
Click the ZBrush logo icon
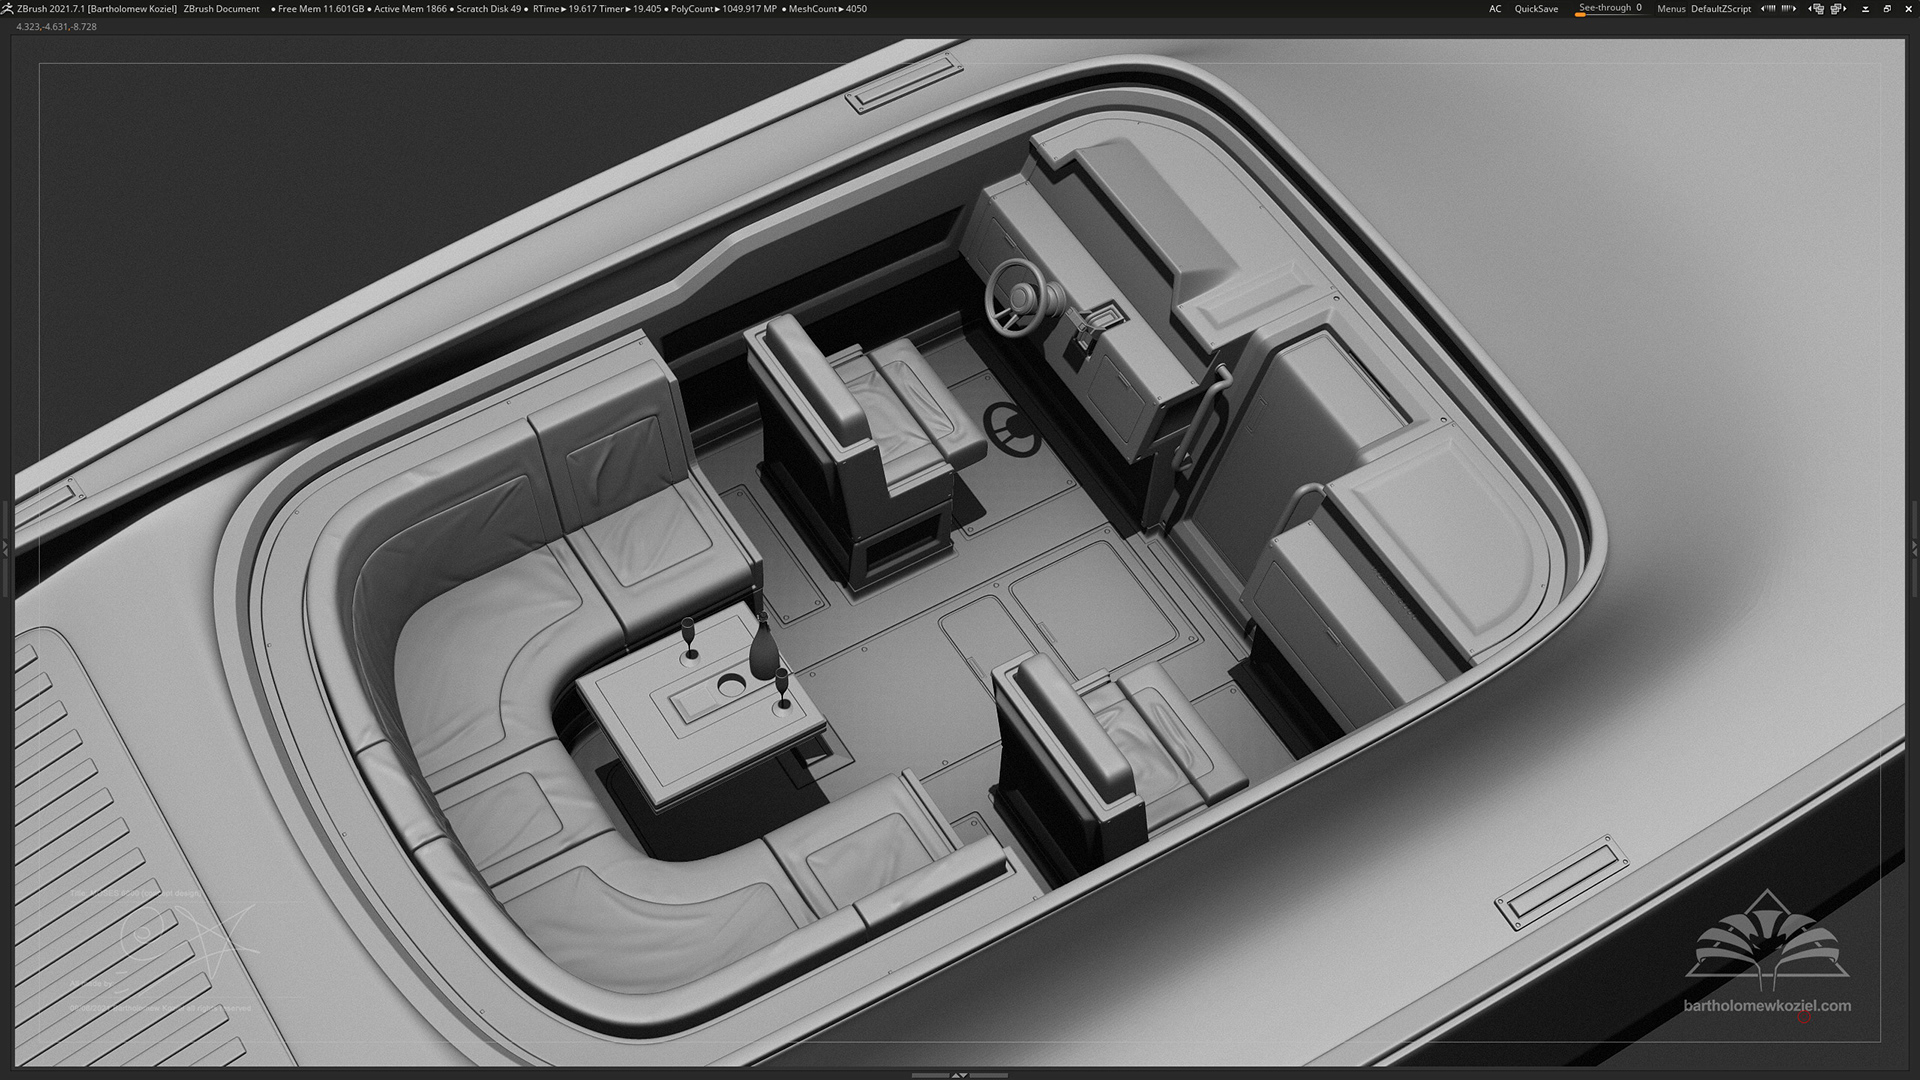point(8,8)
